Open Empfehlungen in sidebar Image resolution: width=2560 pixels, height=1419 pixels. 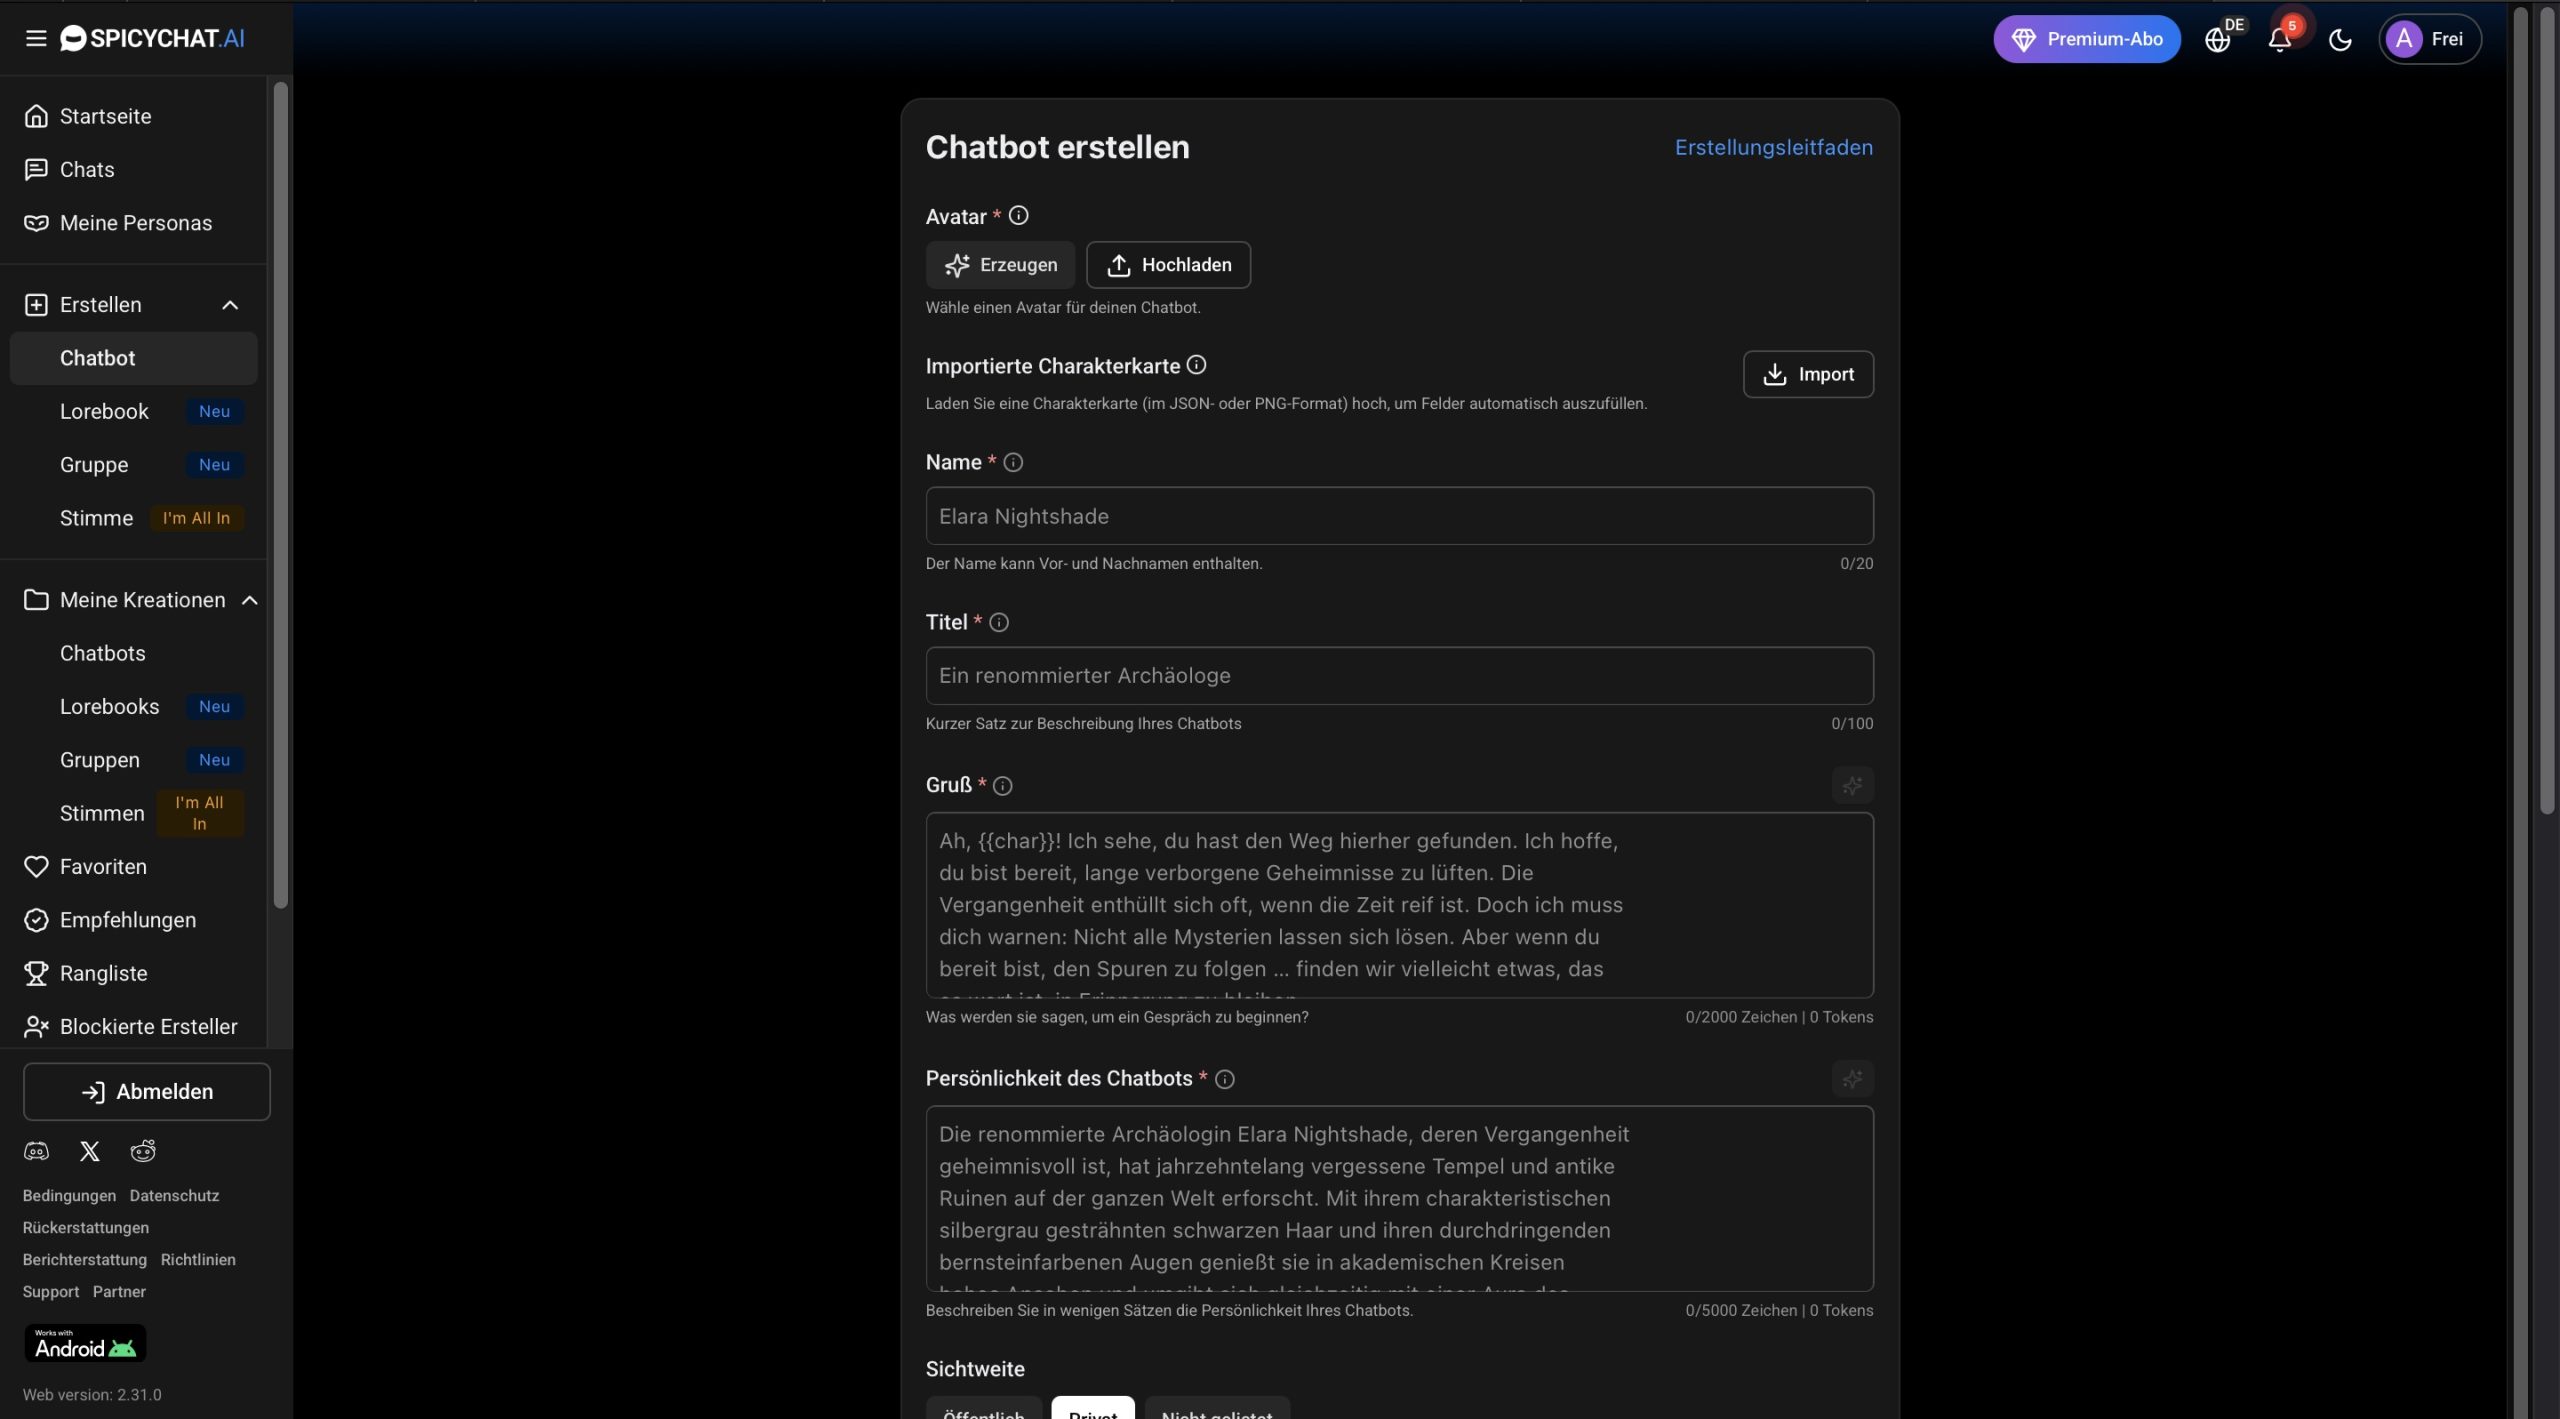133,919
